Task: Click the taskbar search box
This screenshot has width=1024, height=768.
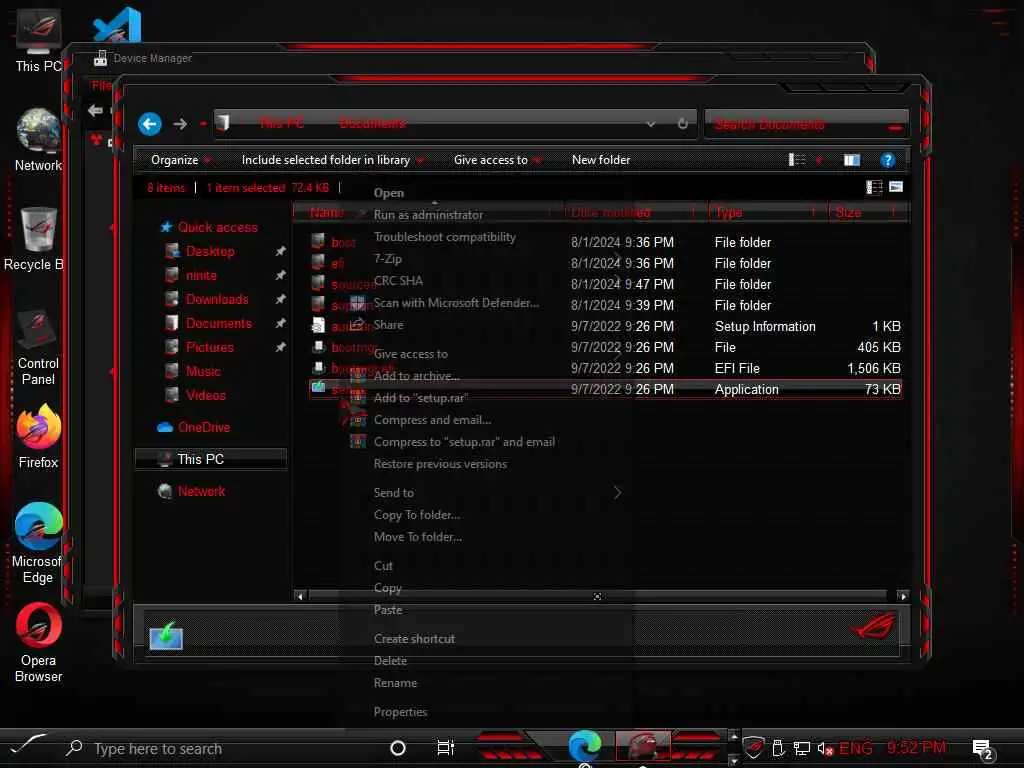Action: click(x=158, y=748)
